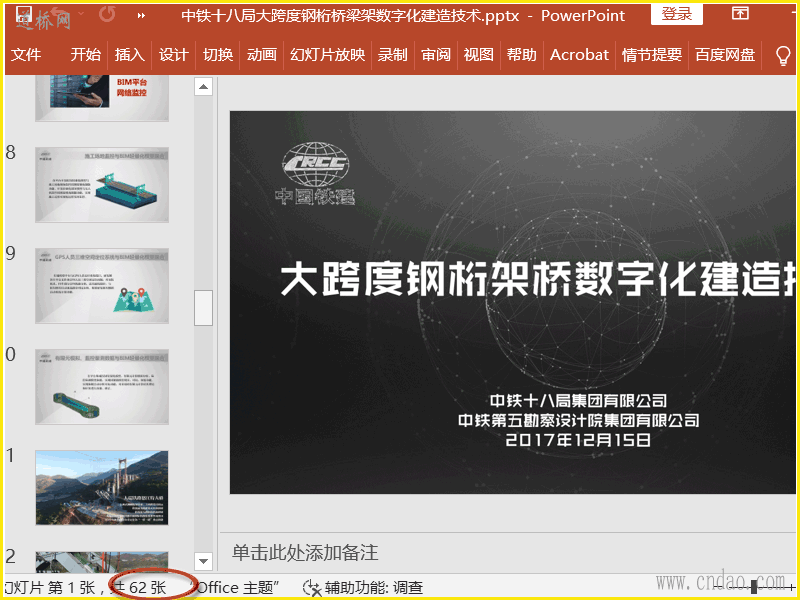
Task: Select the BIM平台 slide thumbnail at top
Action: pos(102,98)
